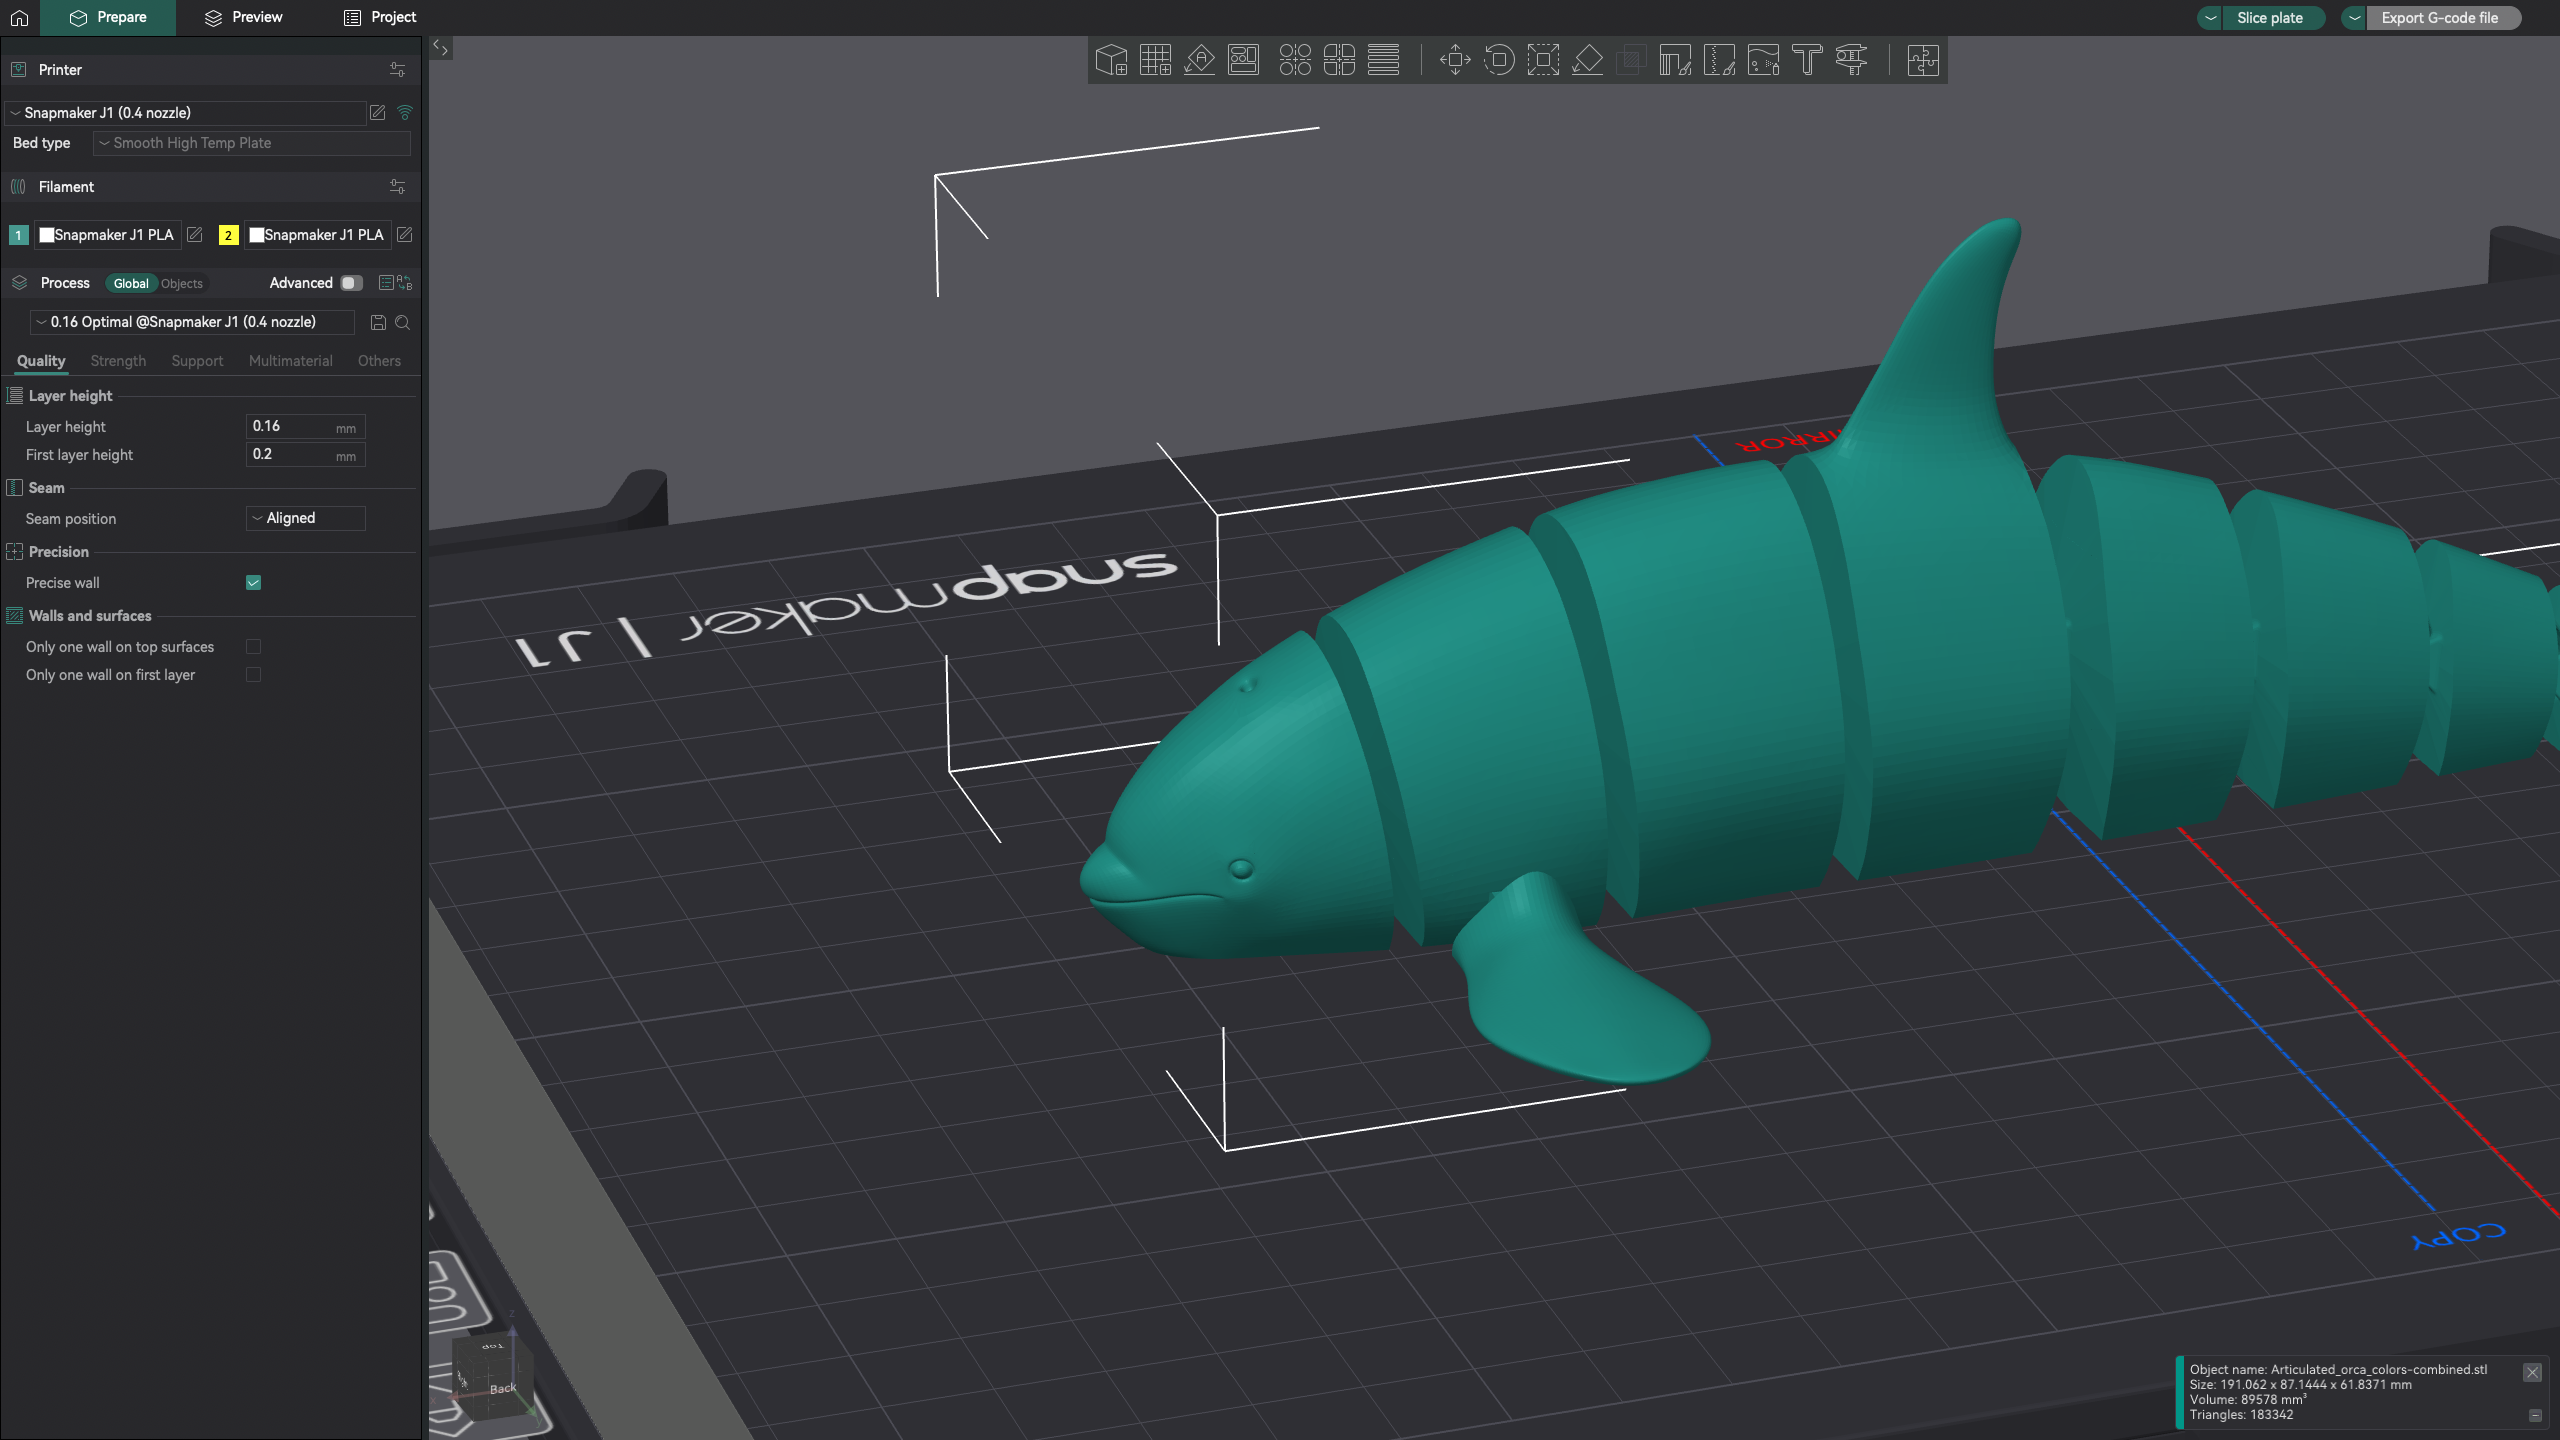Open the Seam painting tool
Image resolution: width=2560 pixels, height=1440 pixels.
1721,60
